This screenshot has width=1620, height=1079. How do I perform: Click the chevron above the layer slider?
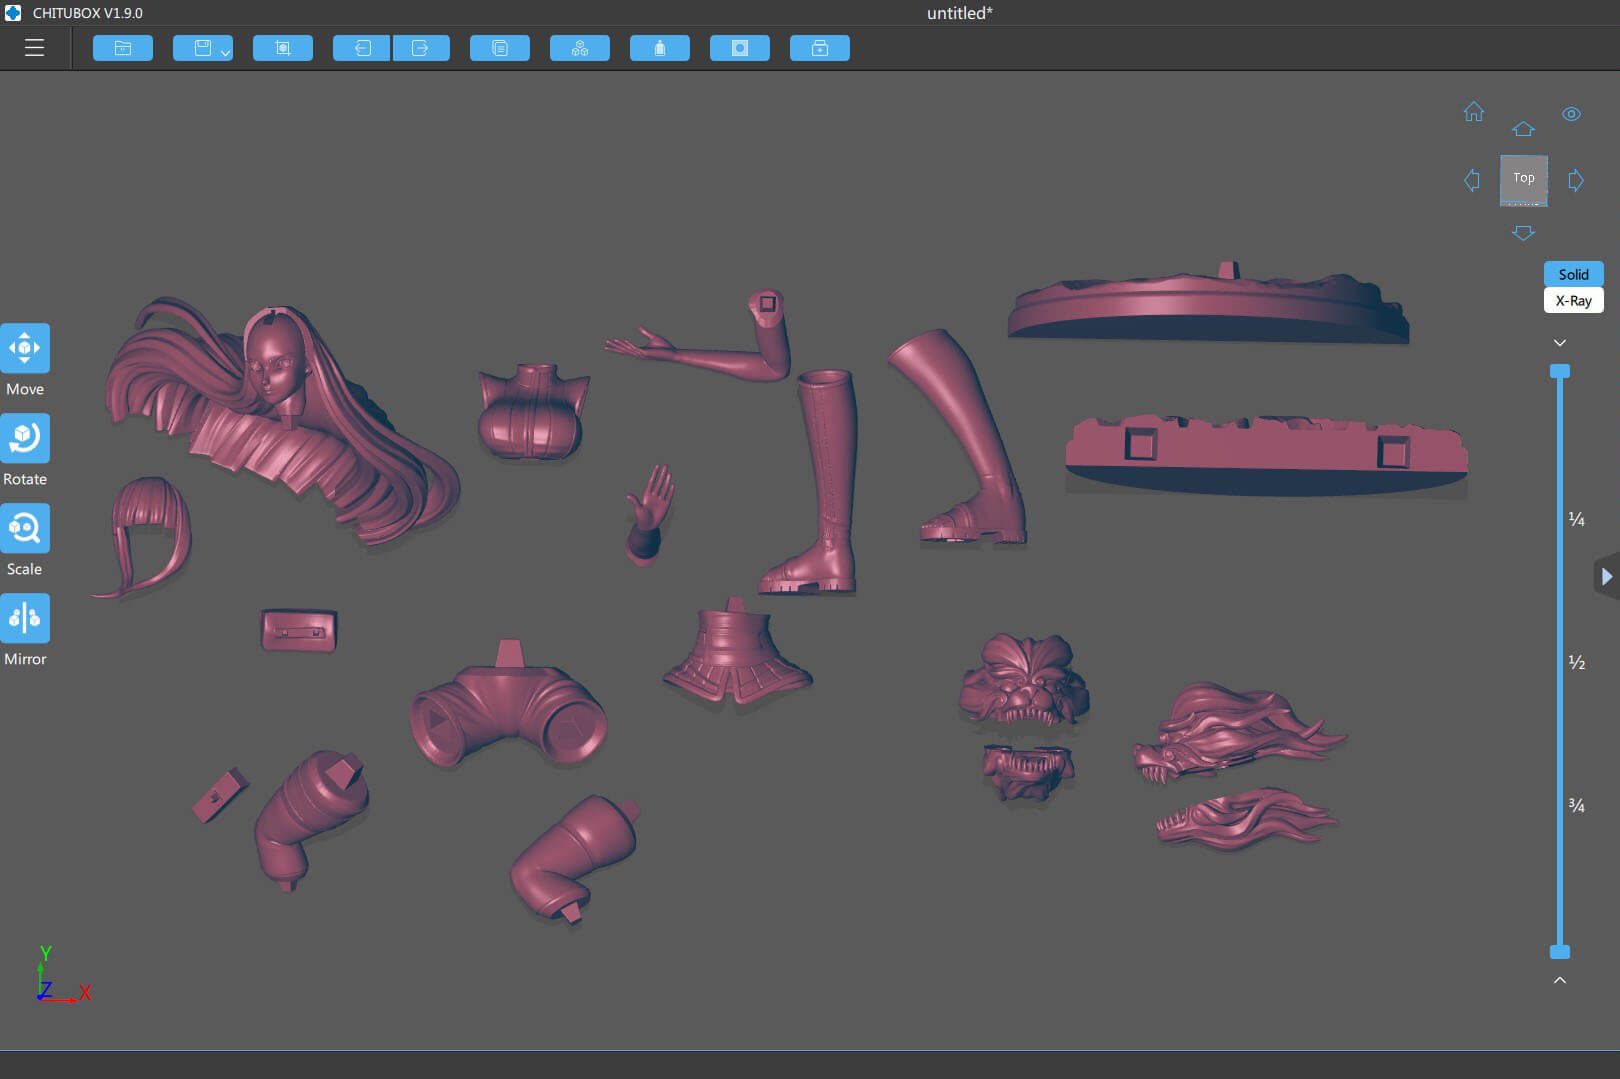click(1560, 342)
